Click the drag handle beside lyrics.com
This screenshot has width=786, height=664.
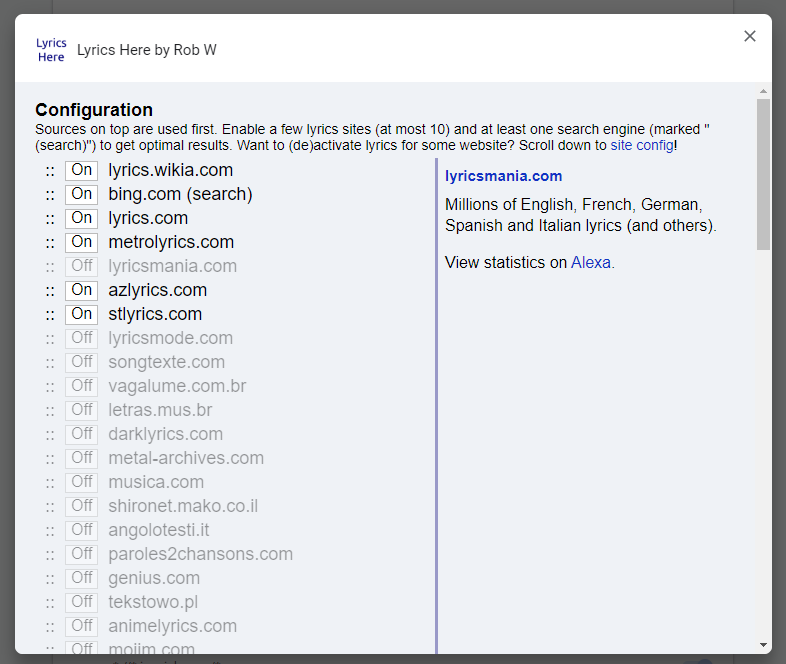coord(50,219)
